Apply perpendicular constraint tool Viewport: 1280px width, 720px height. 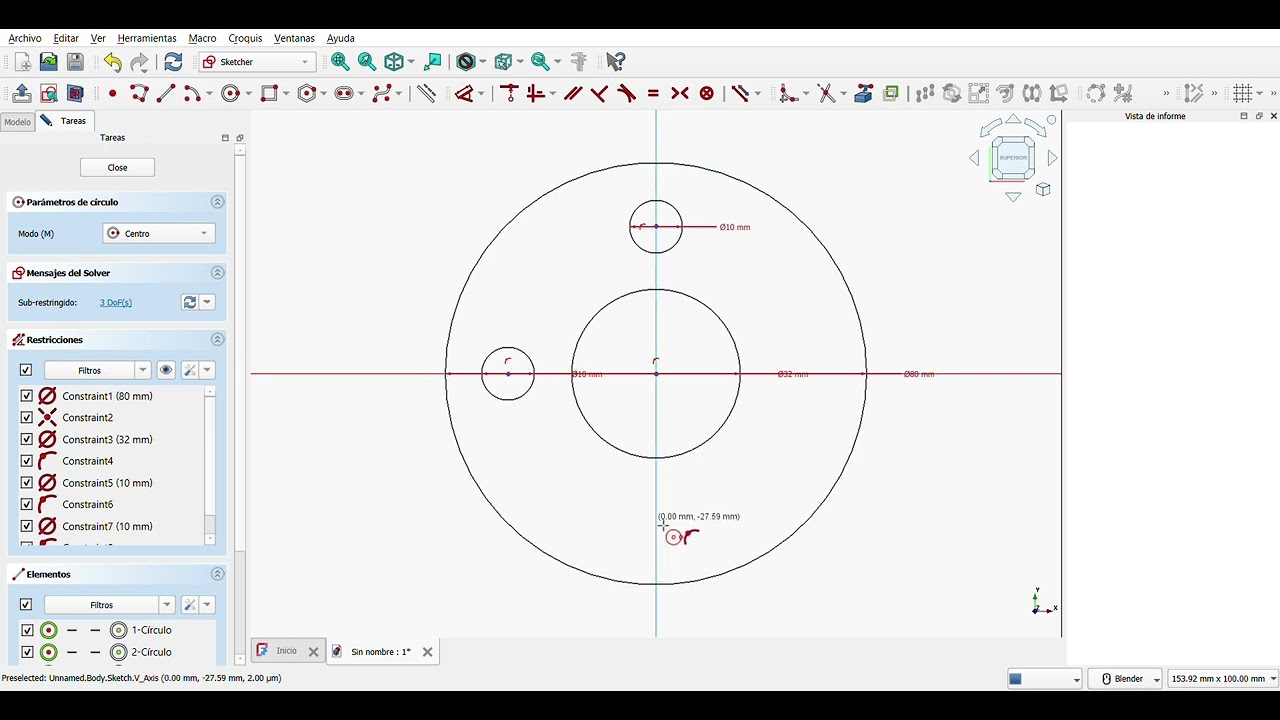[599, 93]
